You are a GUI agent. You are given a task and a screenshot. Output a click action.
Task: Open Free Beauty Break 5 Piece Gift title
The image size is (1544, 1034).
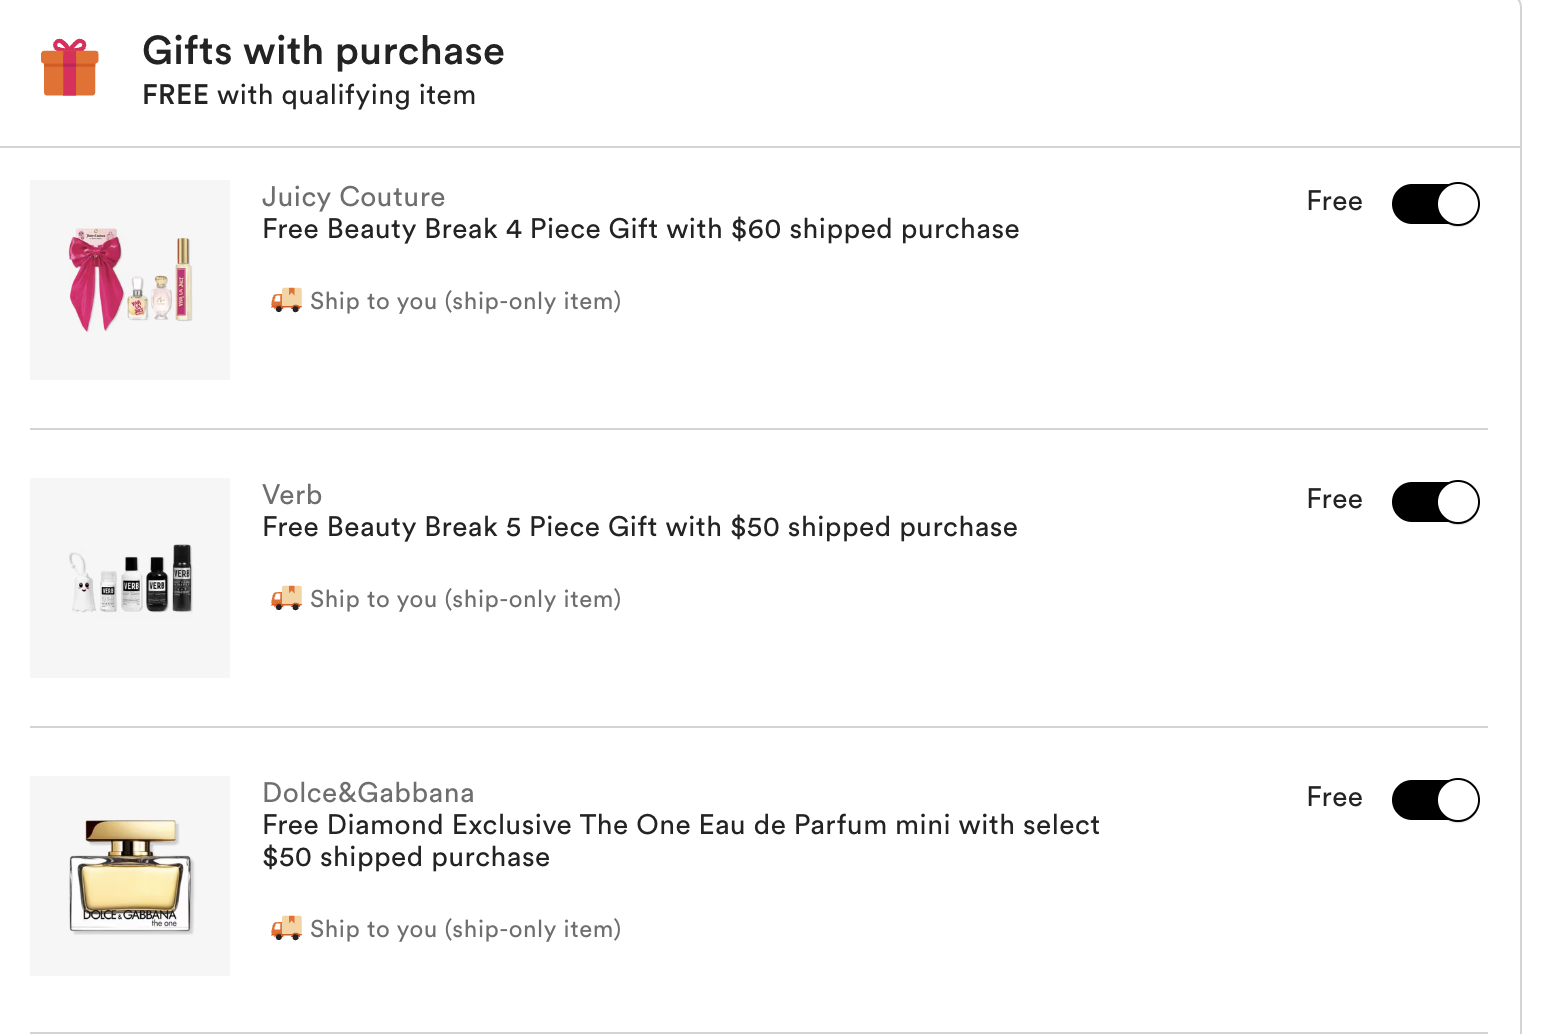pos(639,527)
